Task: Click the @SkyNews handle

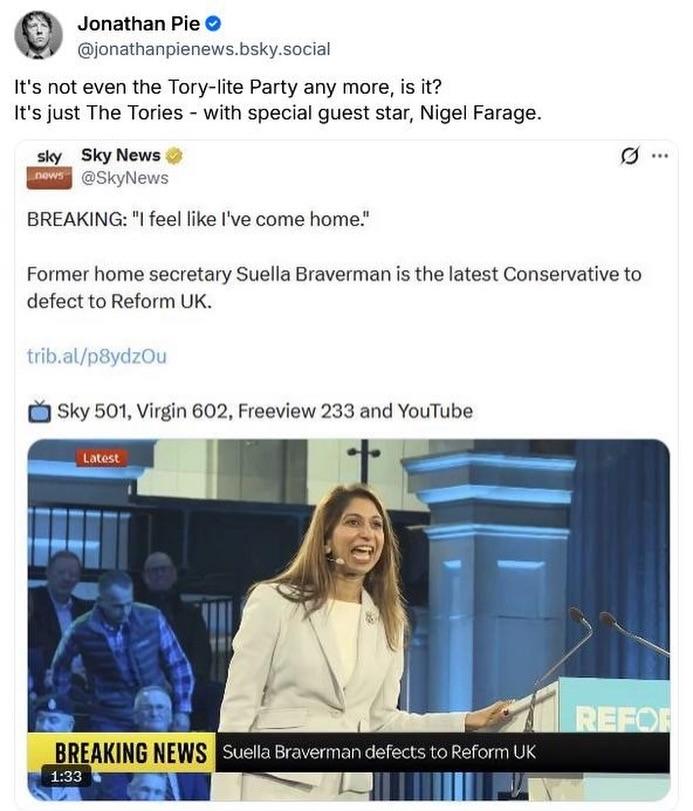Action: point(125,178)
